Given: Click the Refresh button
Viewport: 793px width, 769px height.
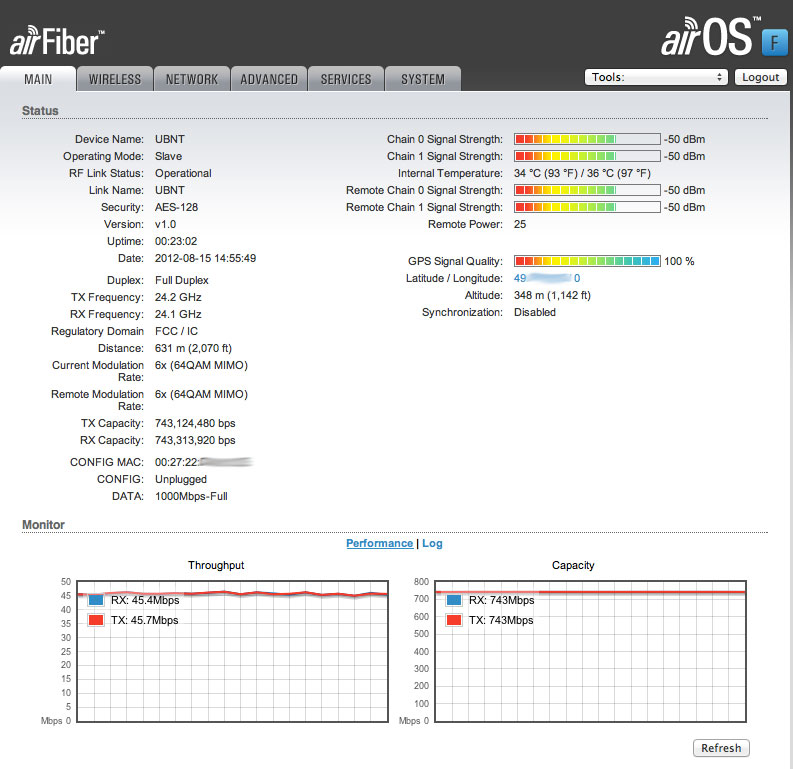Looking at the screenshot, I should click(721, 748).
